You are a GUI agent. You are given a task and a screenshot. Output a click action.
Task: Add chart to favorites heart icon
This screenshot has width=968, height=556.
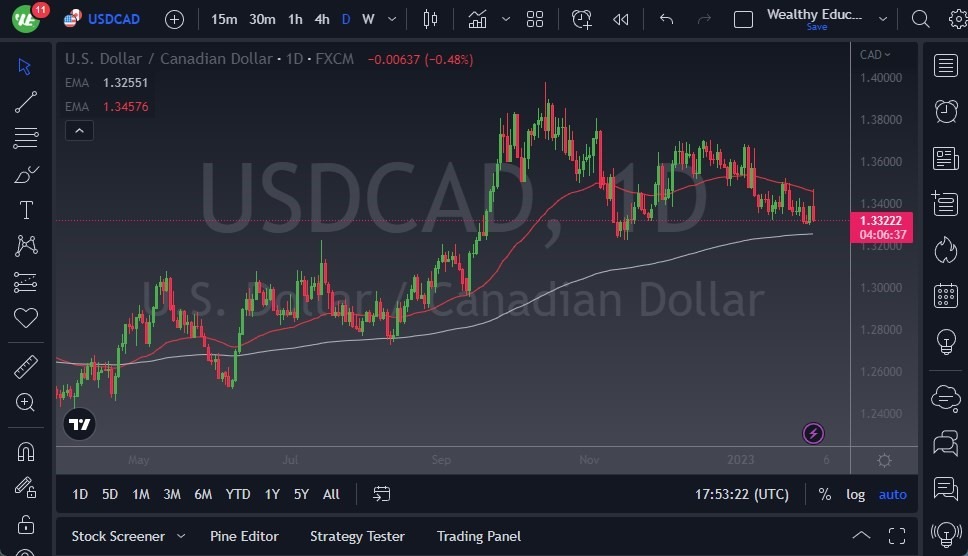click(x=25, y=318)
